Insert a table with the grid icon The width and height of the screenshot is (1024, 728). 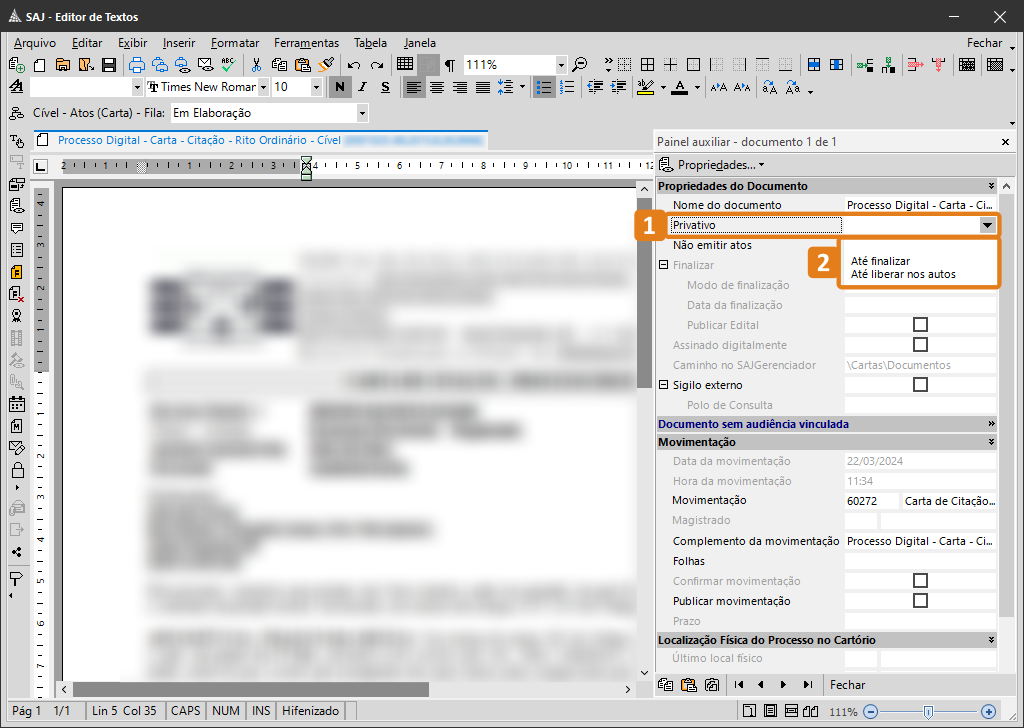405,64
